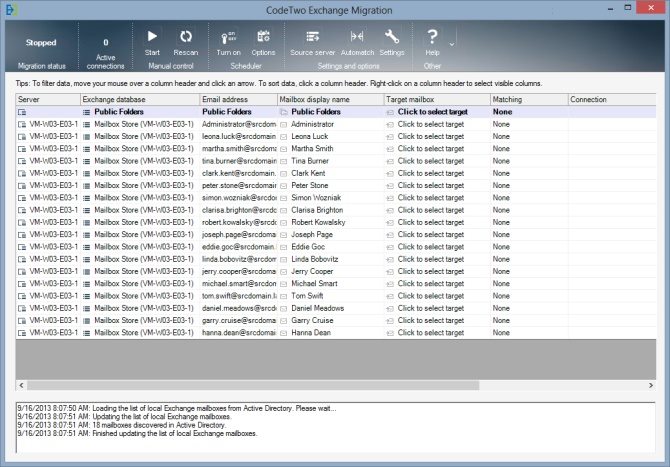Start the migration with the Start icon
Image resolution: width=670 pixels, height=467 pixels.
152,37
